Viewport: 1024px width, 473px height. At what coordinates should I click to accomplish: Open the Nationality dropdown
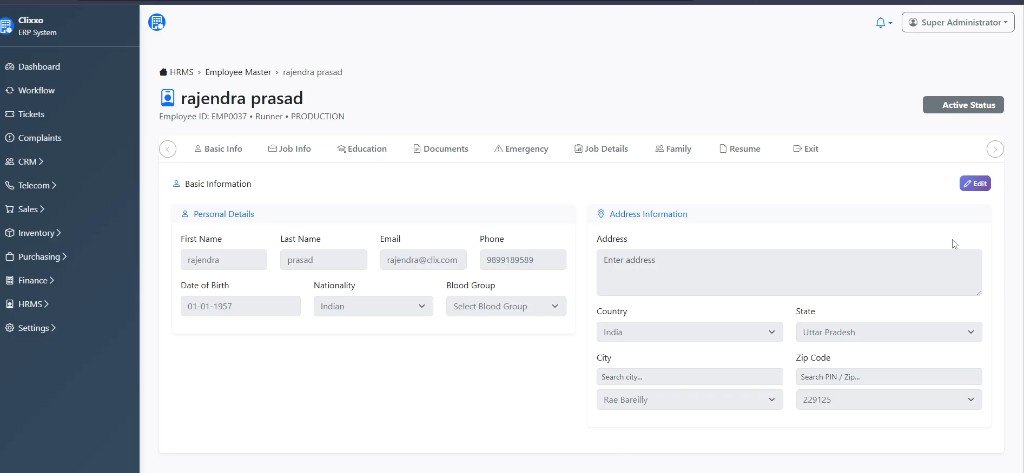[x=373, y=306]
